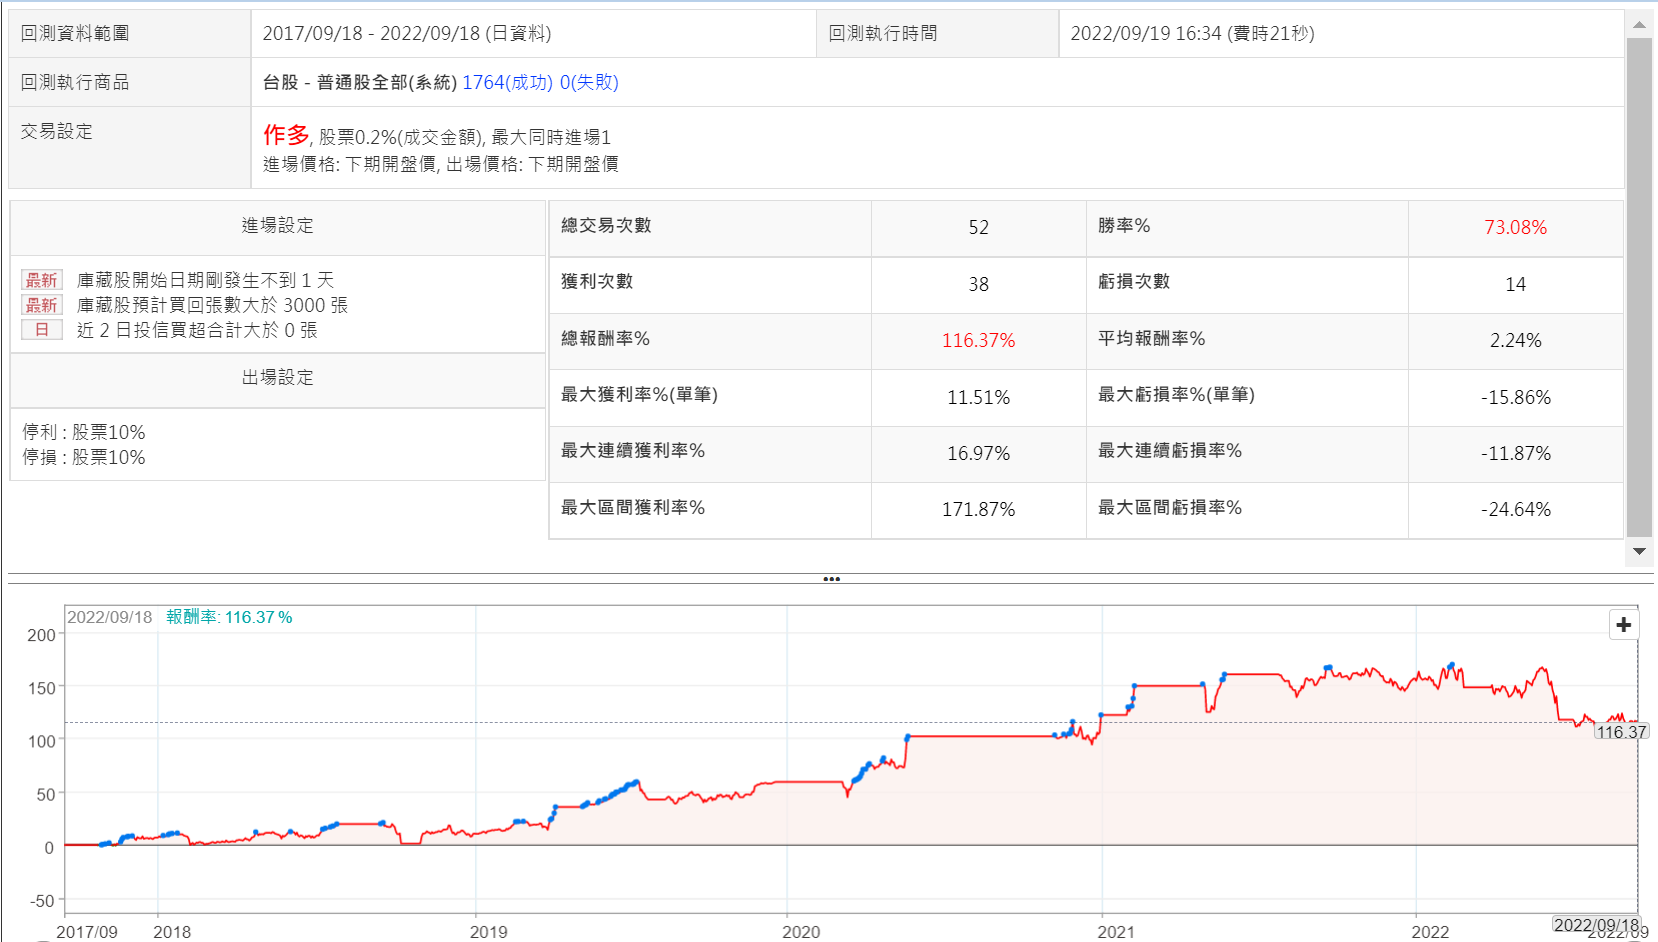1658x942 pixels.
Task: Click the 報酬率: 116.37 % chart legend text
Action: [229, 617]
